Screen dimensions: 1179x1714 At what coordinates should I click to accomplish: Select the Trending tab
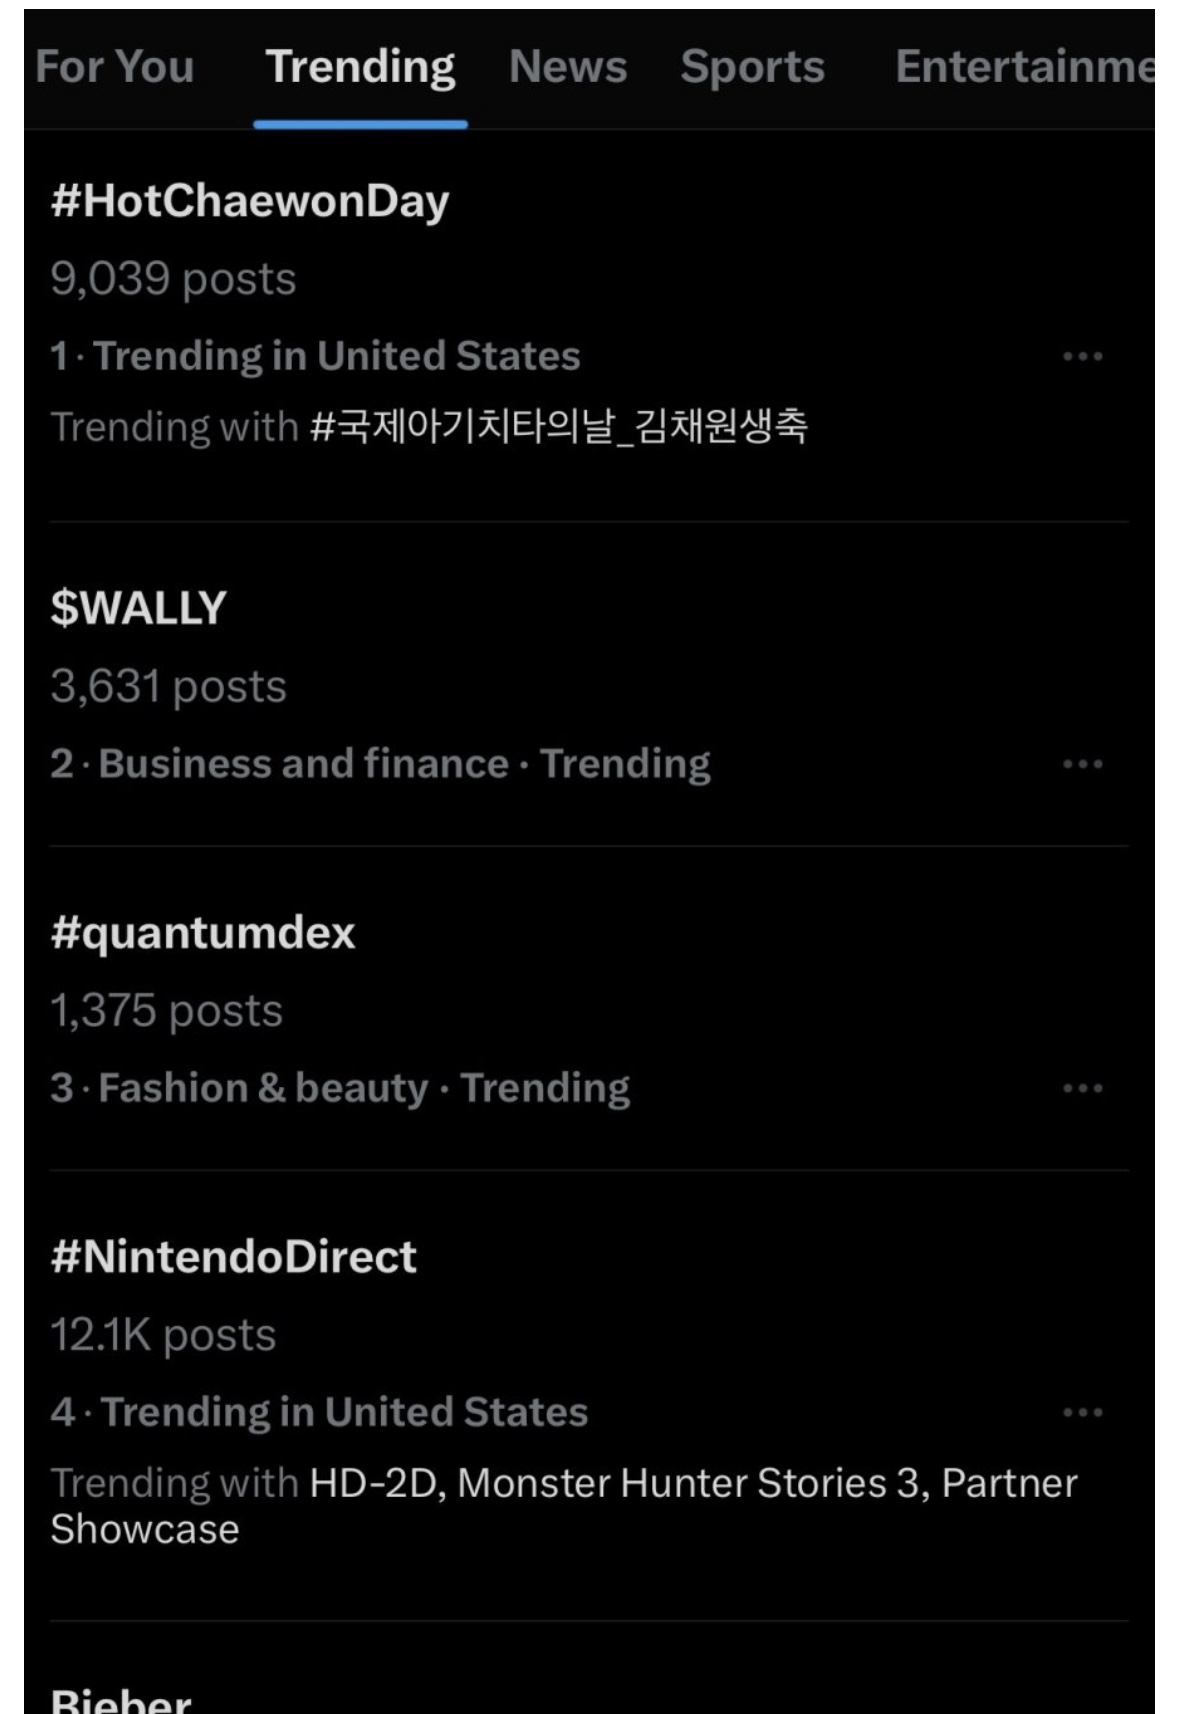360,67
